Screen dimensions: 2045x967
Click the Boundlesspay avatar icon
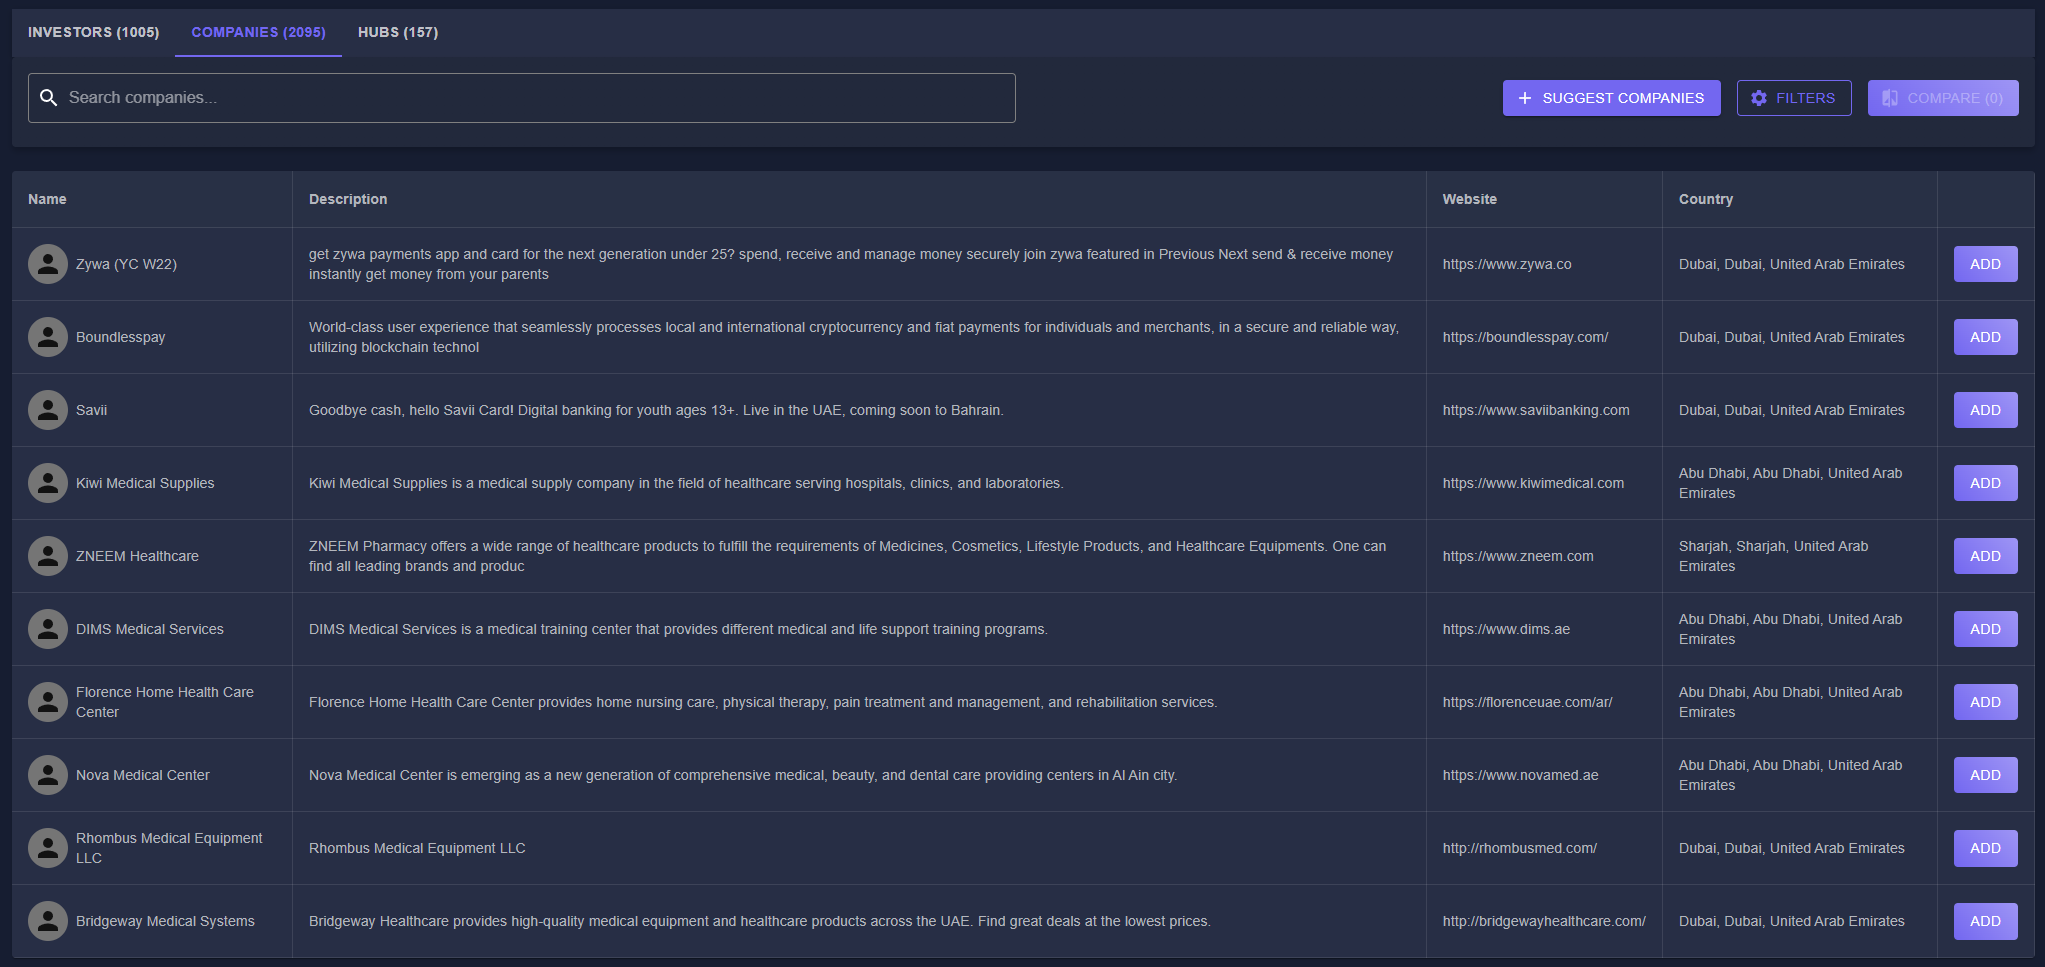pyautogui.click(x=48, y=337)
